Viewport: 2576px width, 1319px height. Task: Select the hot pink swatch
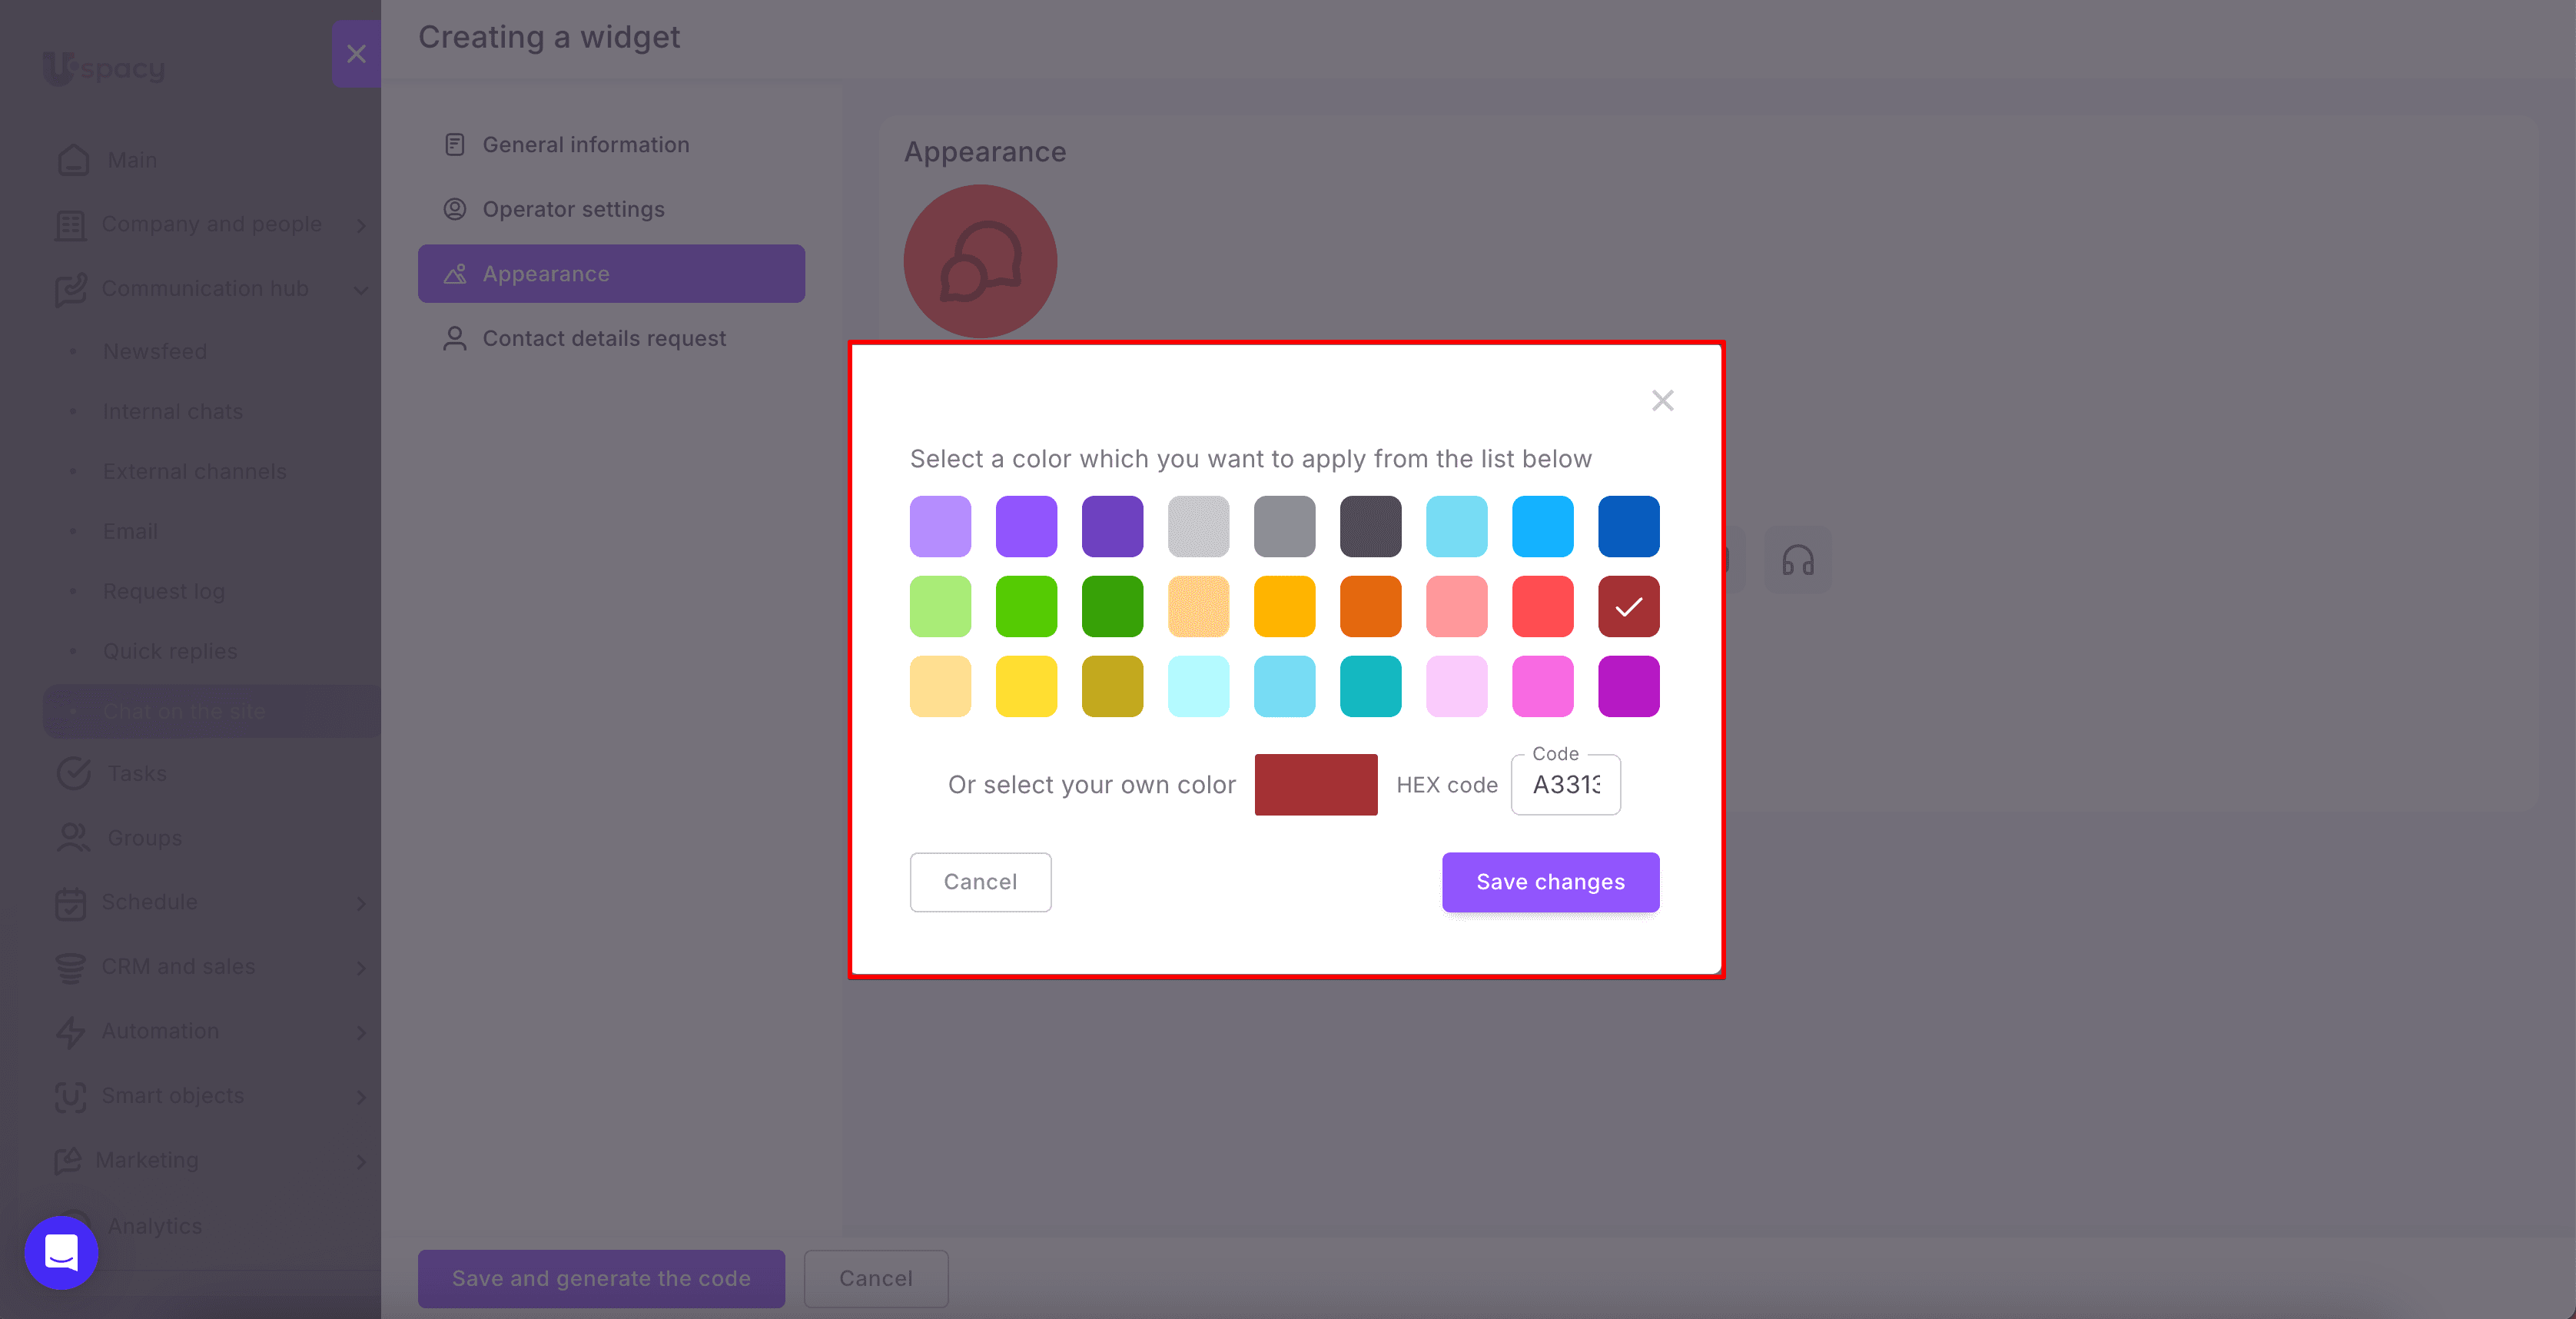click(x=1542, y=686)
